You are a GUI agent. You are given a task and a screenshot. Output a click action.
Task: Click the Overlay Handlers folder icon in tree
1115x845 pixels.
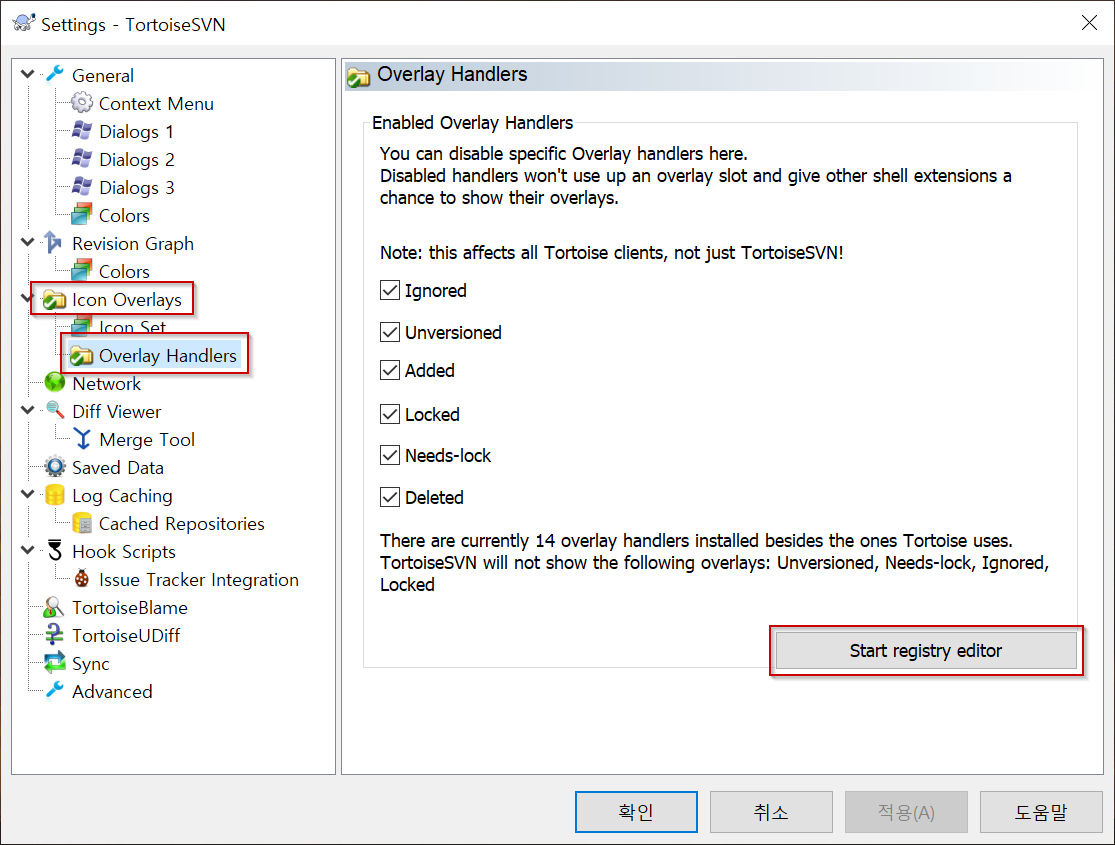82,355
